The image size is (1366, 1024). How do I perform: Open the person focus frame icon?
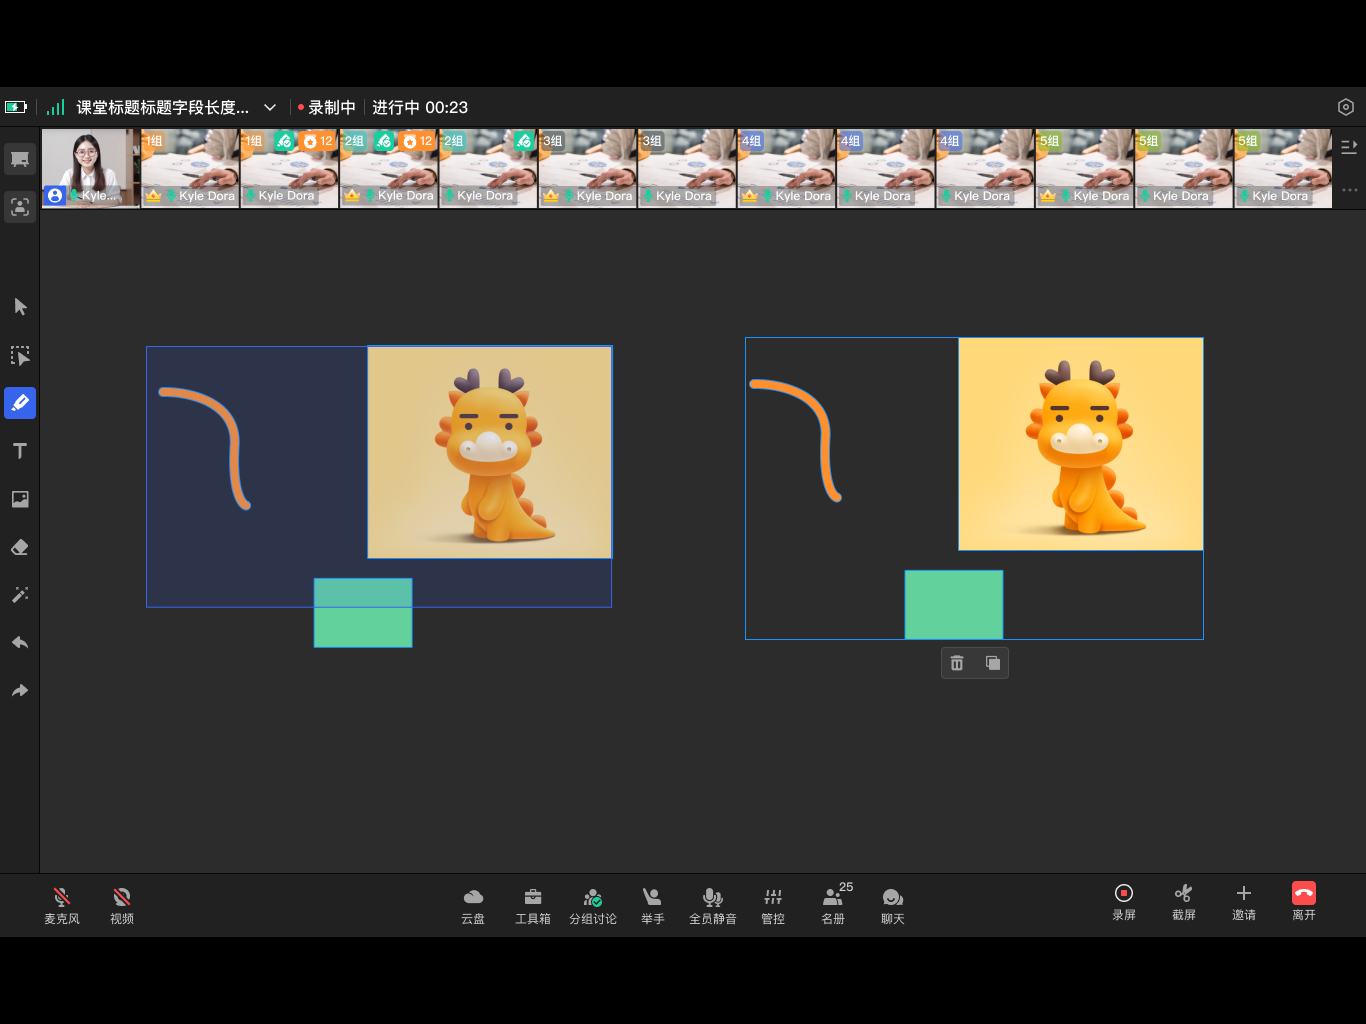coord(20,207)
